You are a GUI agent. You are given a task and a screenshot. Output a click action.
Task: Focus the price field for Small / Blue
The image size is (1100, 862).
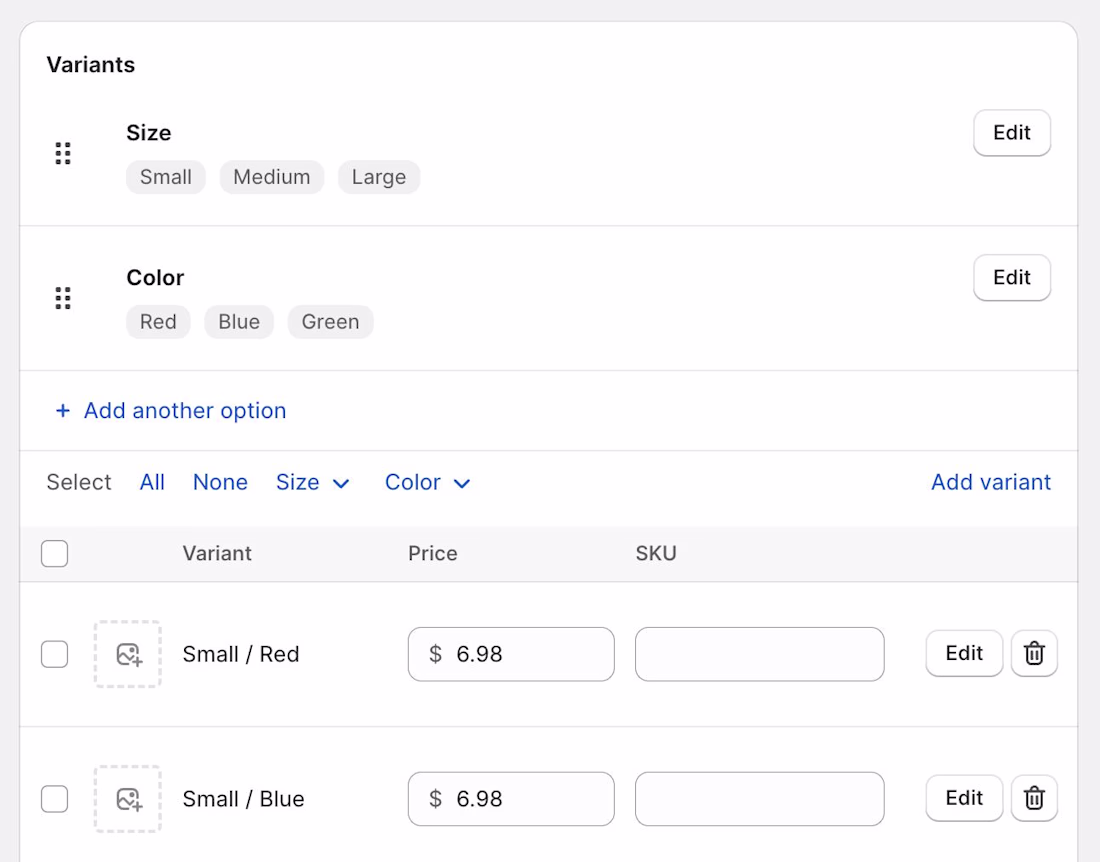pos(511,799)
